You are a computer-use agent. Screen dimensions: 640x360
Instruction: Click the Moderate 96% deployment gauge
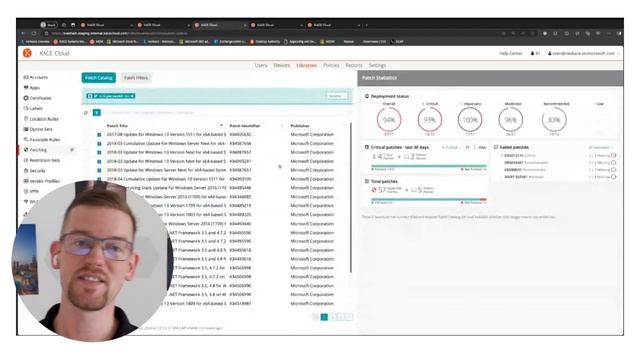511,120
